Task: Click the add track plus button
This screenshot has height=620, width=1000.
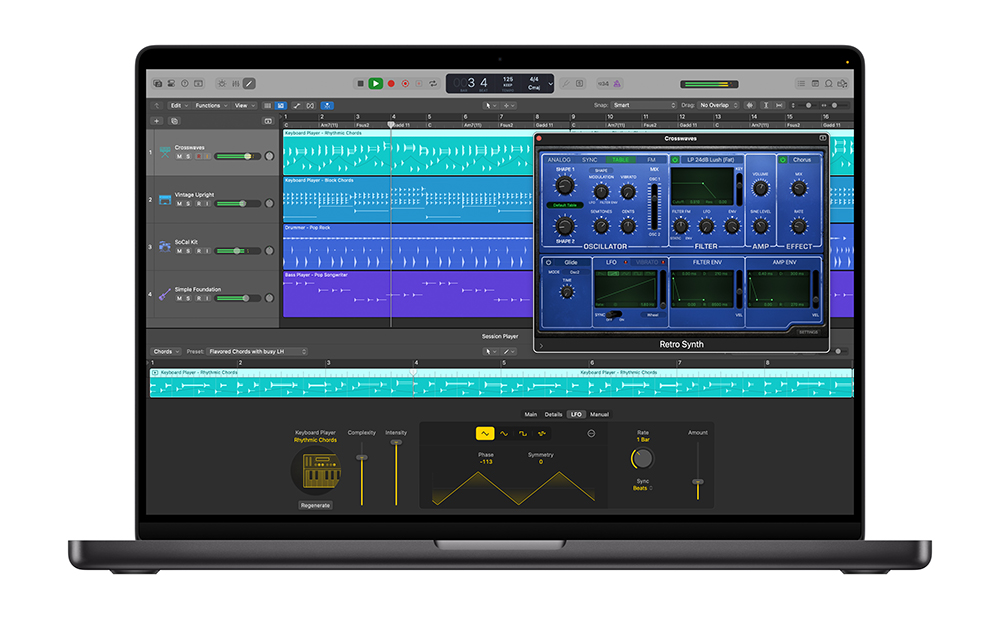Action: coord(156,121)
